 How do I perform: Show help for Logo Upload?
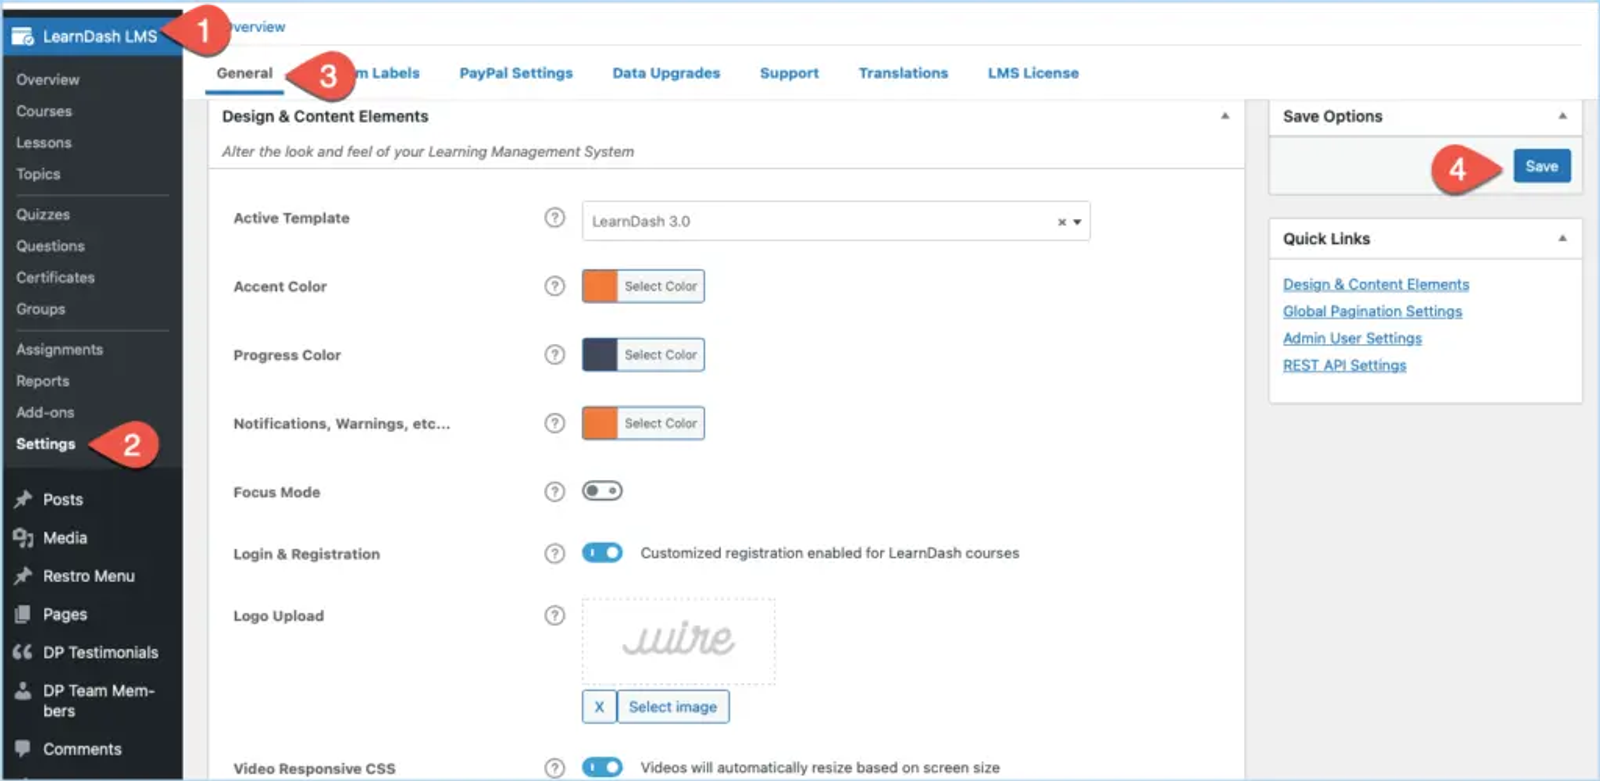click(x=555, y=616)
